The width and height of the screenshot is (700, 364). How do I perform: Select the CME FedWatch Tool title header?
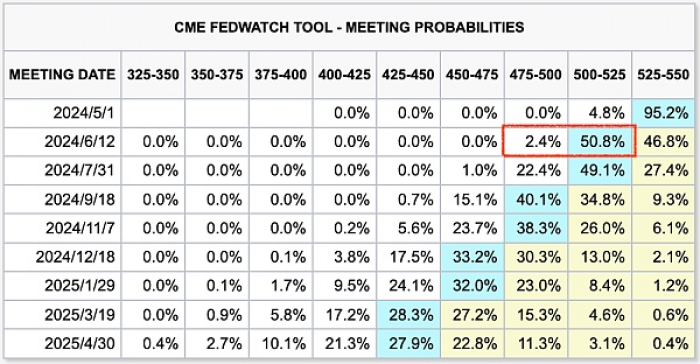pos(350,27)
